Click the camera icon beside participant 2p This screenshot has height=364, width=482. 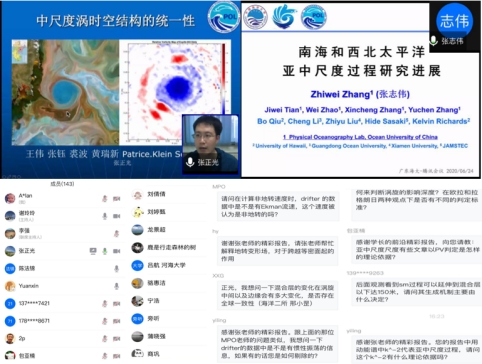pyautogui.click(x=116, y=339)
